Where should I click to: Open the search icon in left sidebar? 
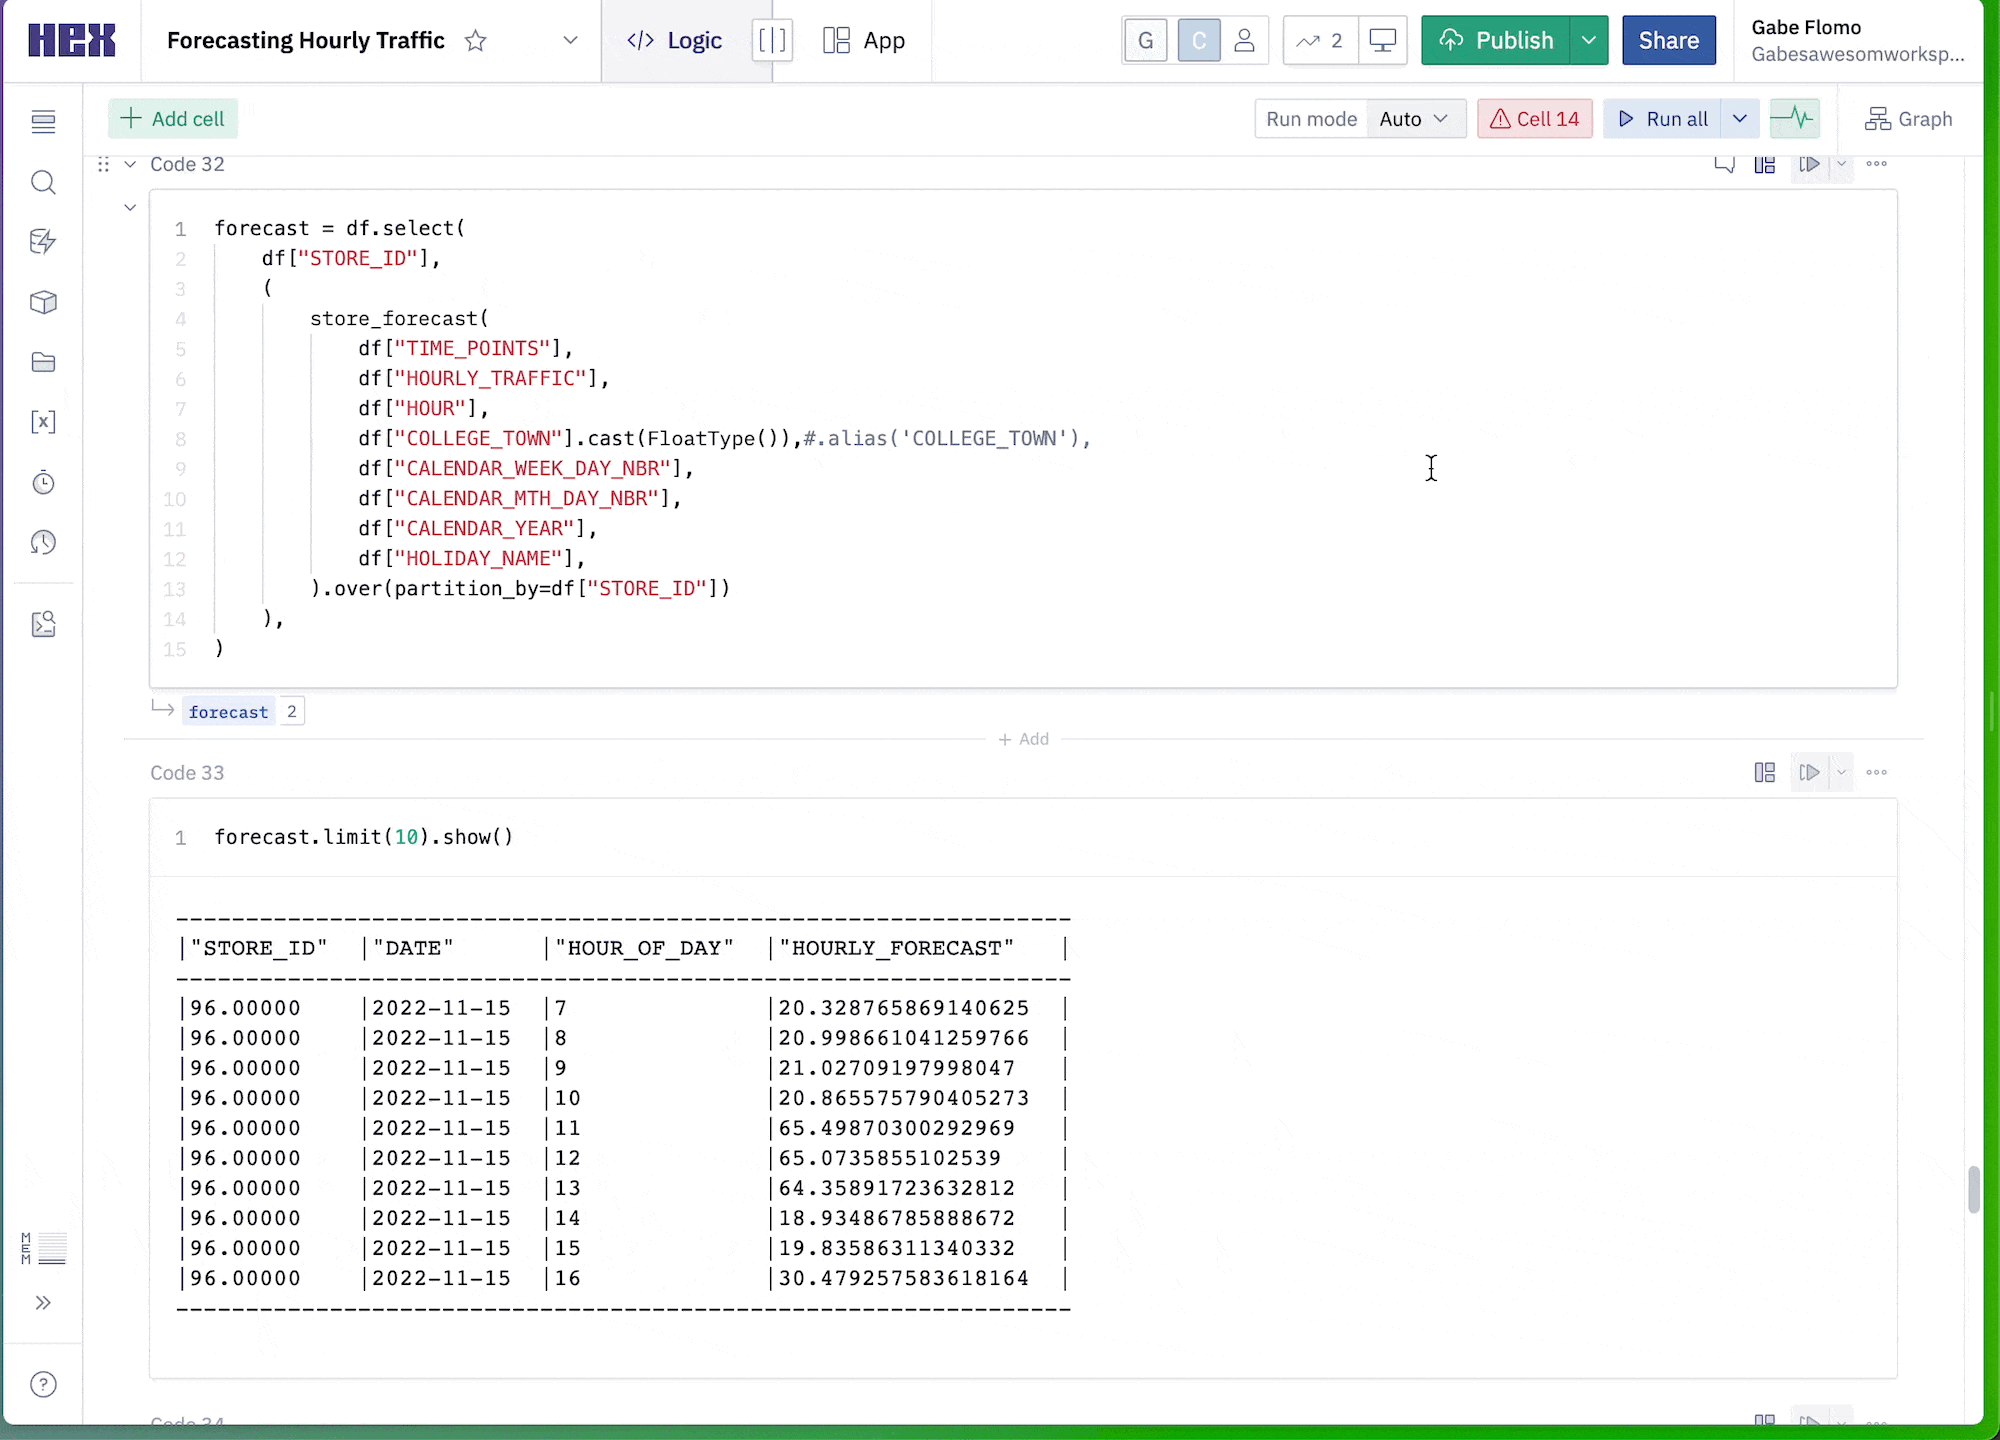pyautogui.click(x=43, y=182)
